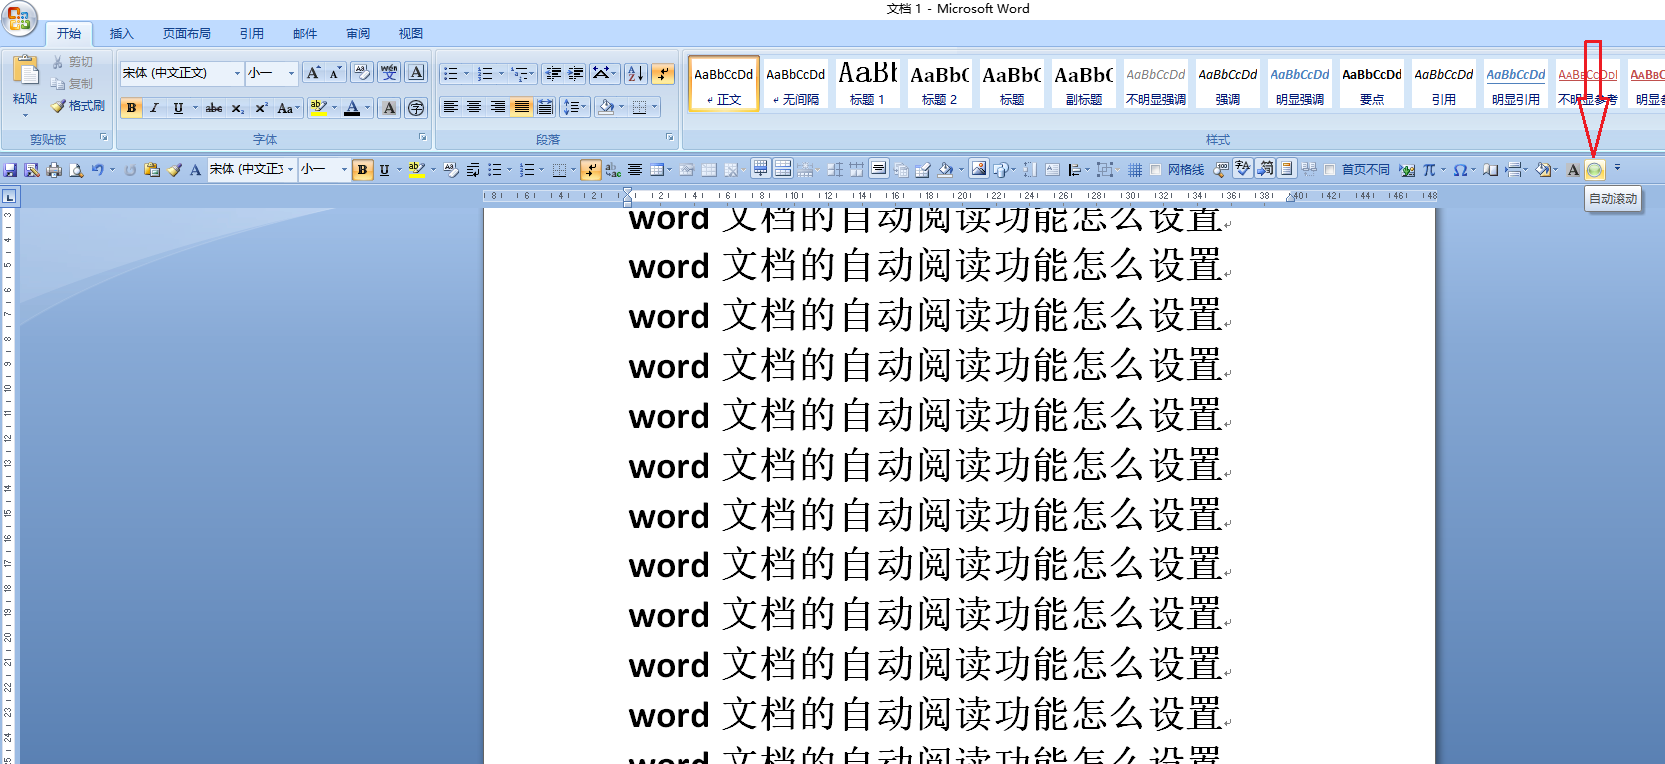
Task: Switch to the 邮件 tab
Action: (x=305, y=34)
